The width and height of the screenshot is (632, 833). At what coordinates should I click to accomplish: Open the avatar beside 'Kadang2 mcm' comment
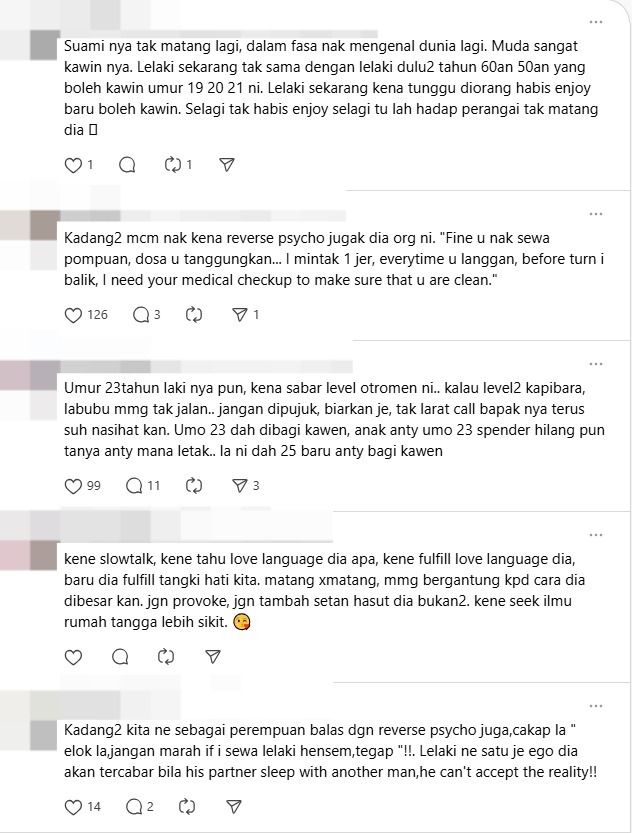(x=45, y=225)
